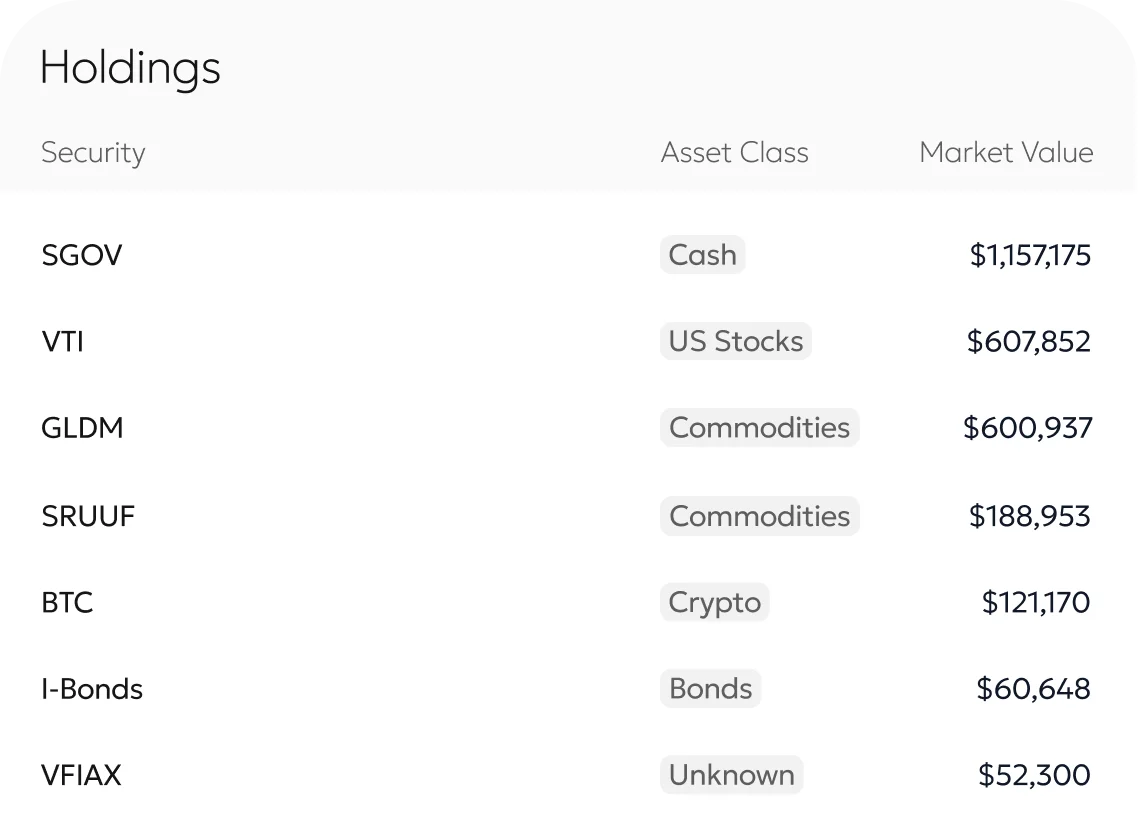The image size is (1138, 822).
Task: Open the SGOV holding row
Action: (x=82, y=255)
